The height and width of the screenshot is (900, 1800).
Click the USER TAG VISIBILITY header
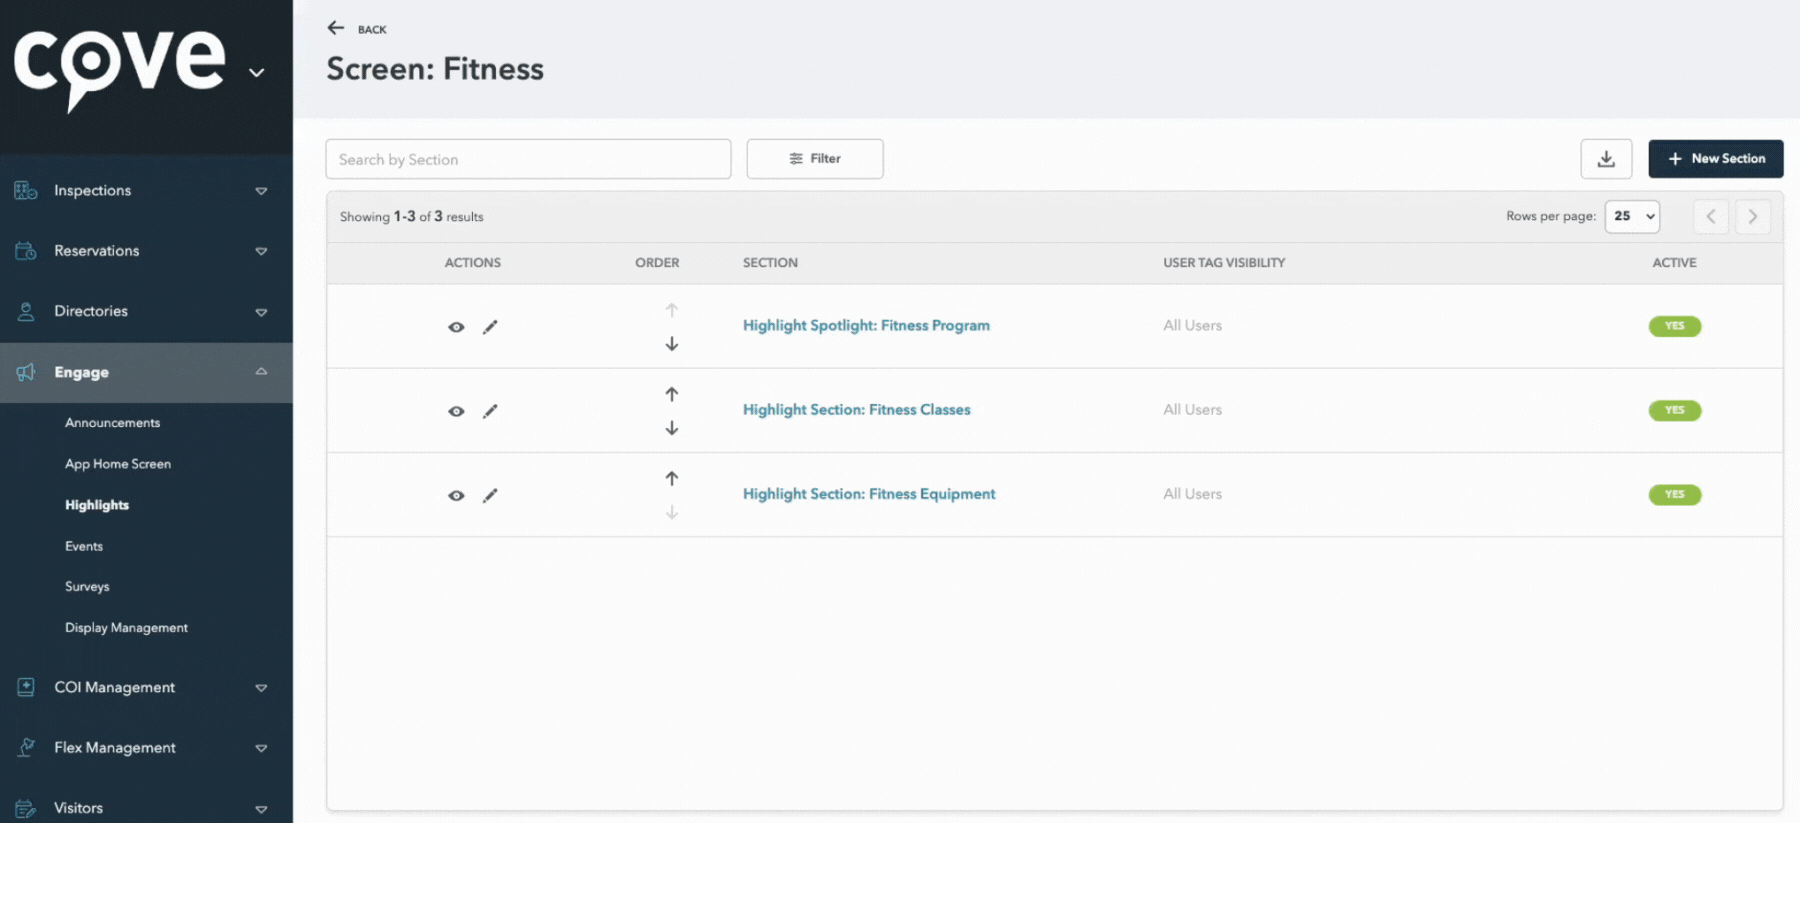point(1224,263)
